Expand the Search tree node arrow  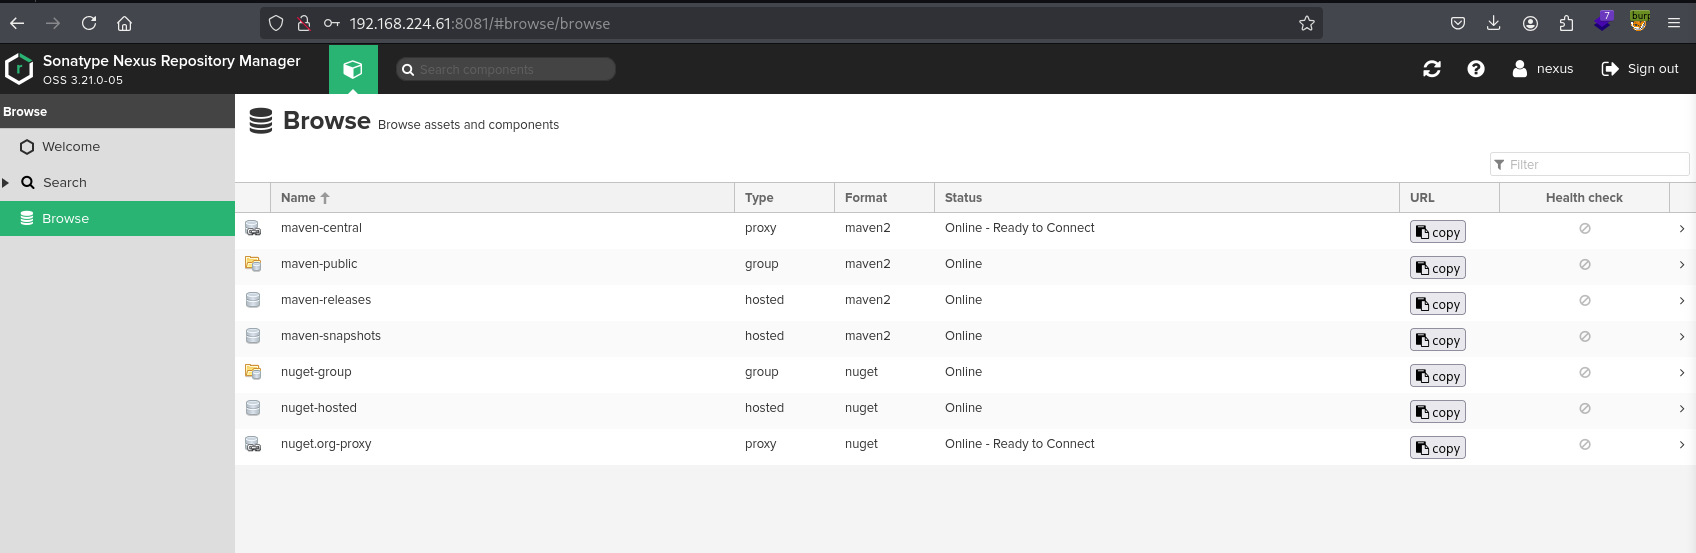(x=6, y=183)
